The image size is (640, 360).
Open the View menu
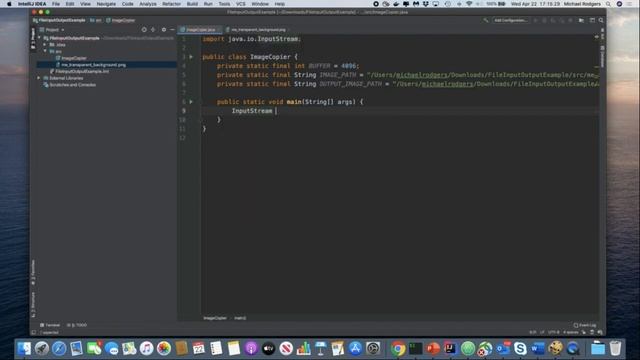pos(85,4)
